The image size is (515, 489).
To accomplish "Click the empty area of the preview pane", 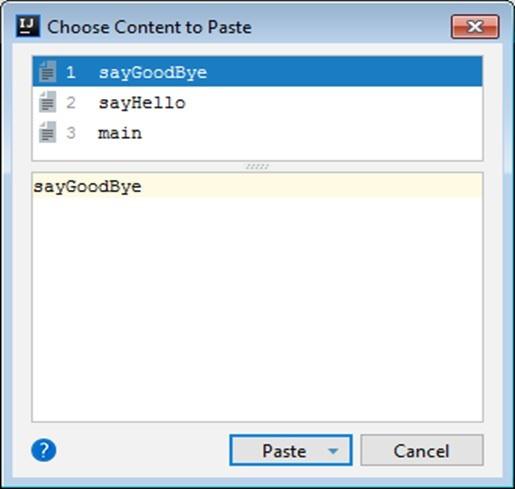I will point(257,308).
